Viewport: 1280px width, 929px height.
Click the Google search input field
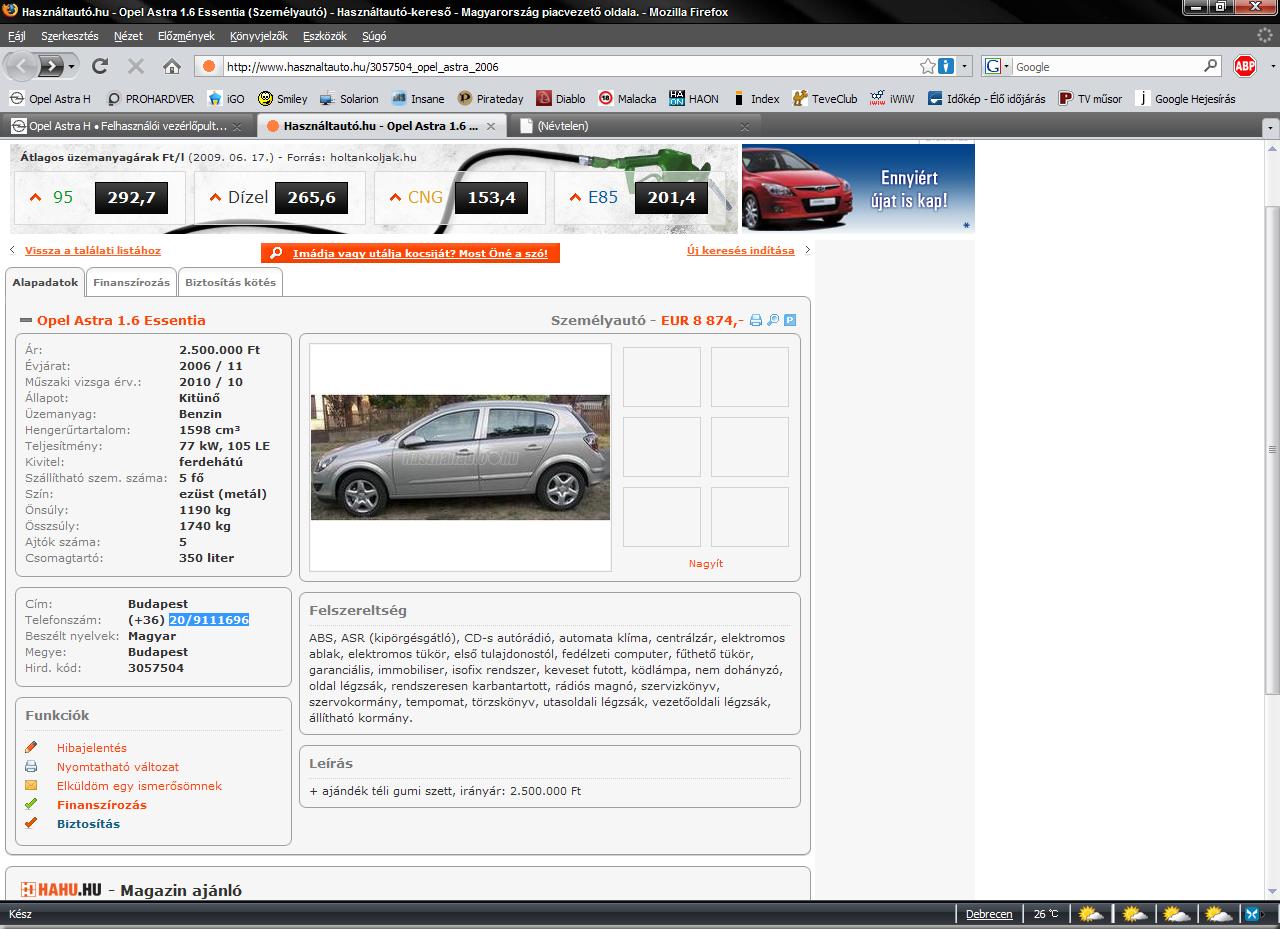click(1107, 67)
